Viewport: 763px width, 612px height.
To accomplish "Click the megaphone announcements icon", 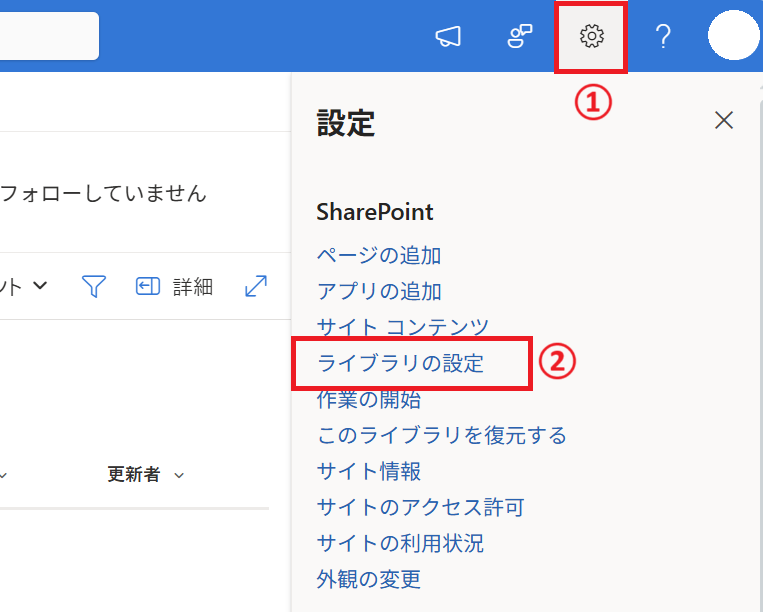I will coord(448,36).
